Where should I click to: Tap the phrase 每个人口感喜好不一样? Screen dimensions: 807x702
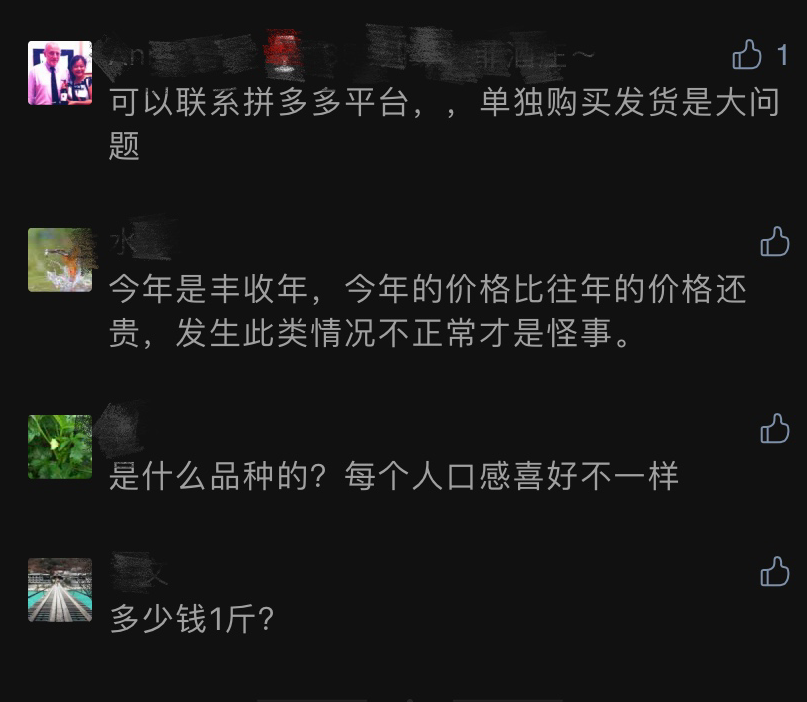(511, 476)
